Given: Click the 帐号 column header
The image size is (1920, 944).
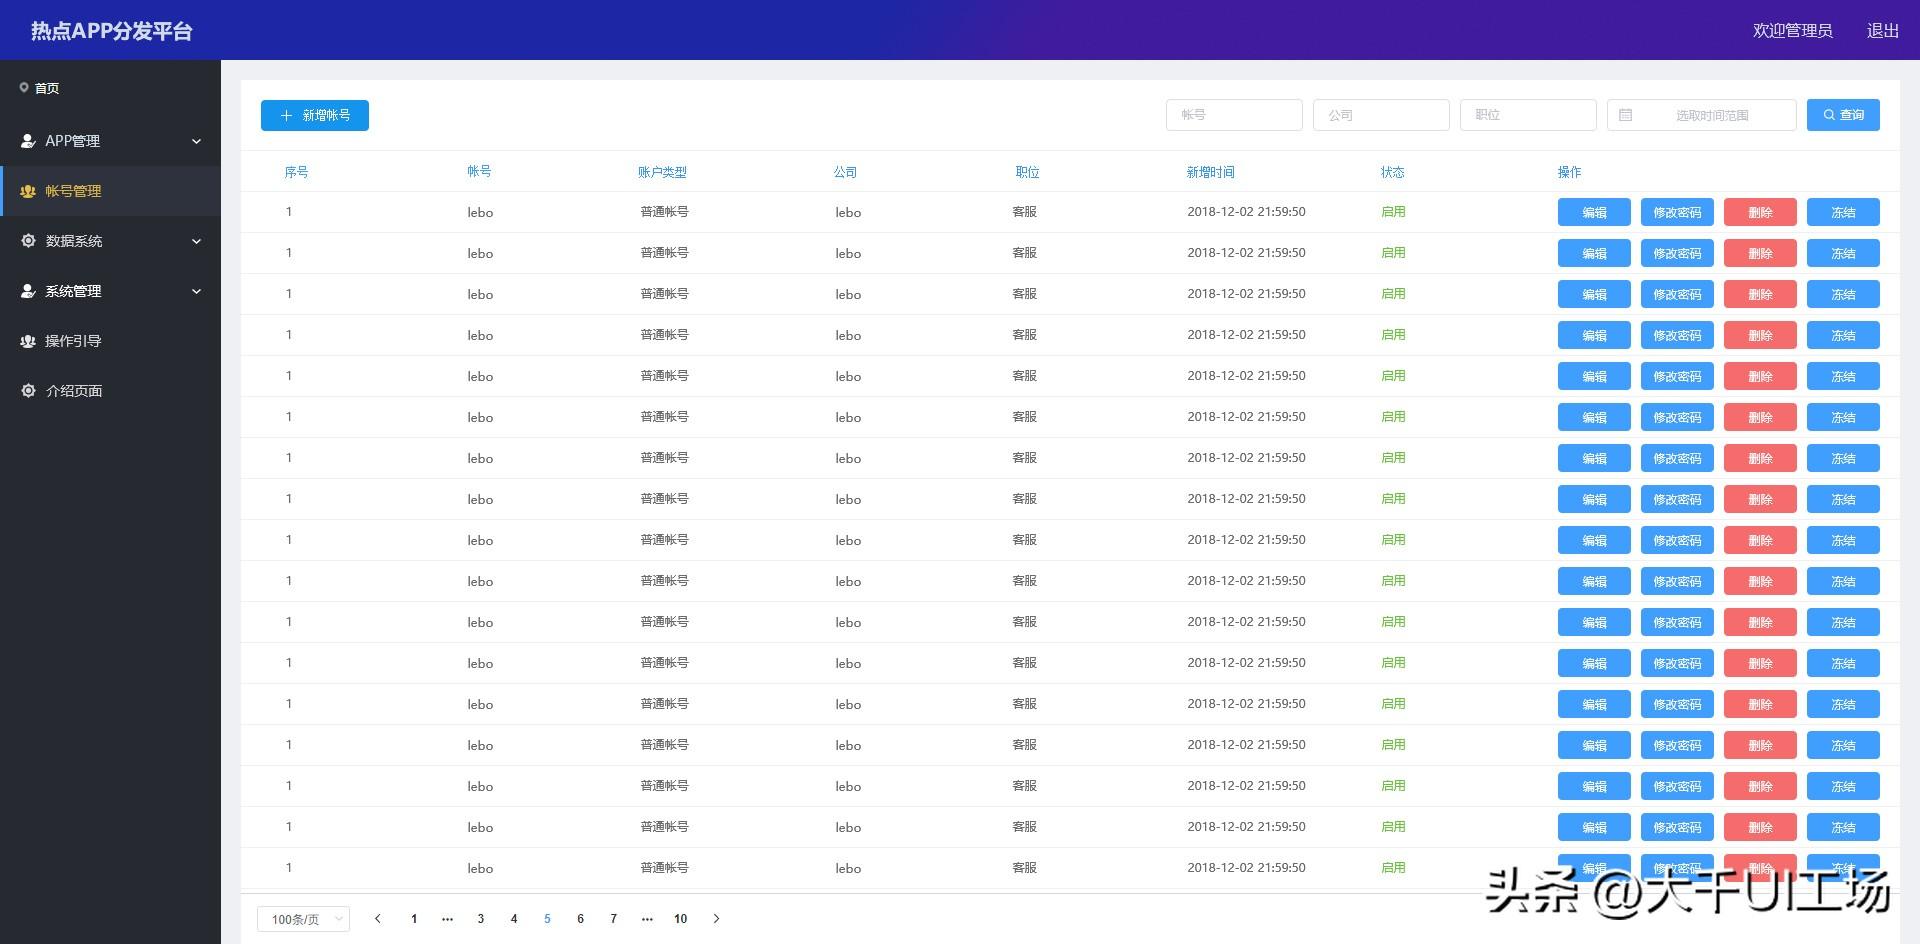Looking at the screenshot, I should pyautogui.click(x=479, y=172).
